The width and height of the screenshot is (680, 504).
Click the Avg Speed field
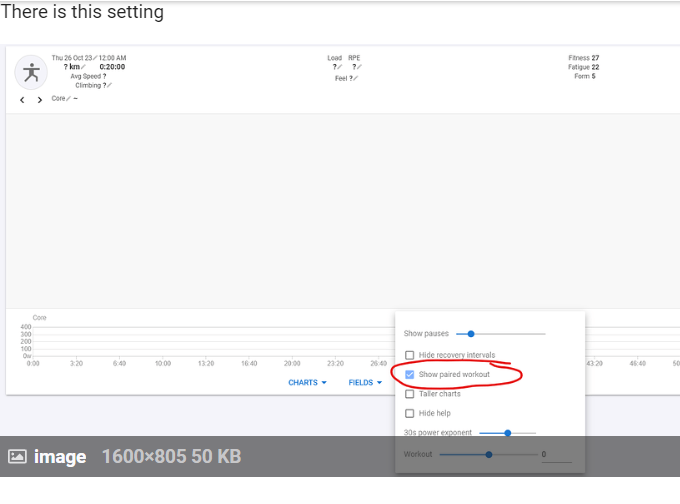88,76
